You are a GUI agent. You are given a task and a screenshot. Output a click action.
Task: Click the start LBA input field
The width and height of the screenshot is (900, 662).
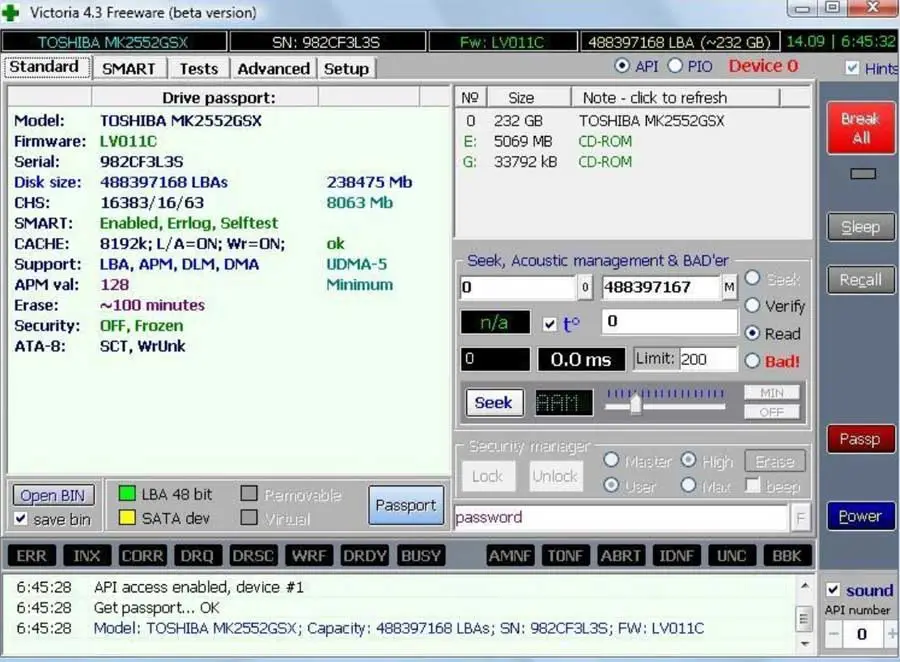coord(518,287)
